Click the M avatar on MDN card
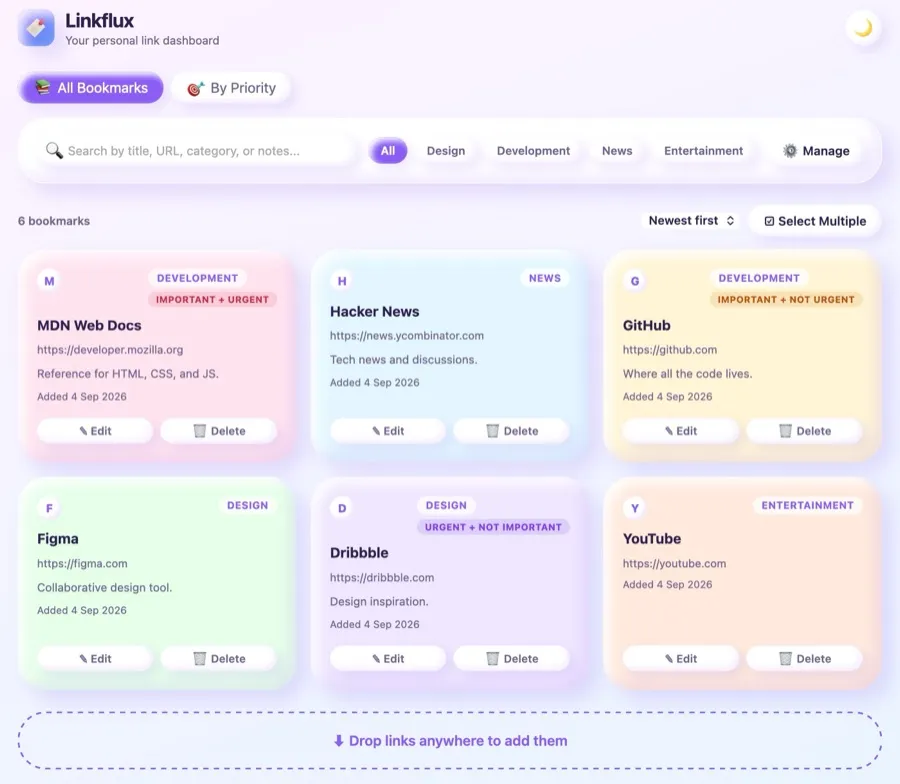The width and height of the screenshot is (900, 784). pos(49,281)
